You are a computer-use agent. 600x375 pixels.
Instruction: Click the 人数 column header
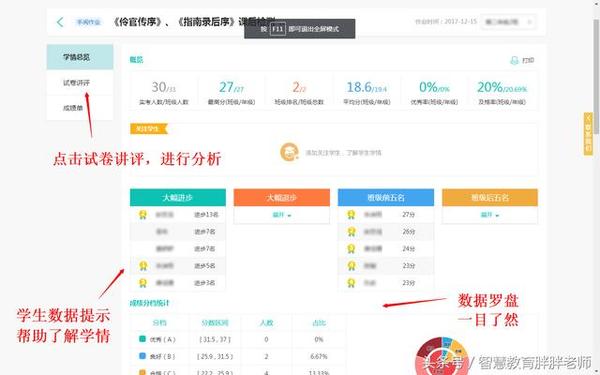tap(266, 323)
